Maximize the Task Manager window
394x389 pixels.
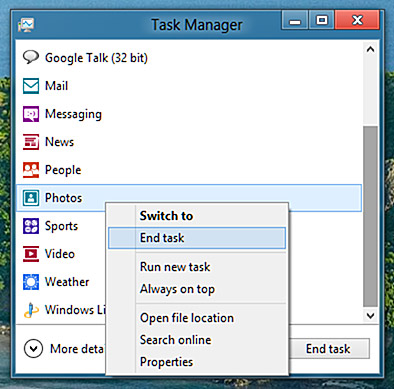coord(321,20)
